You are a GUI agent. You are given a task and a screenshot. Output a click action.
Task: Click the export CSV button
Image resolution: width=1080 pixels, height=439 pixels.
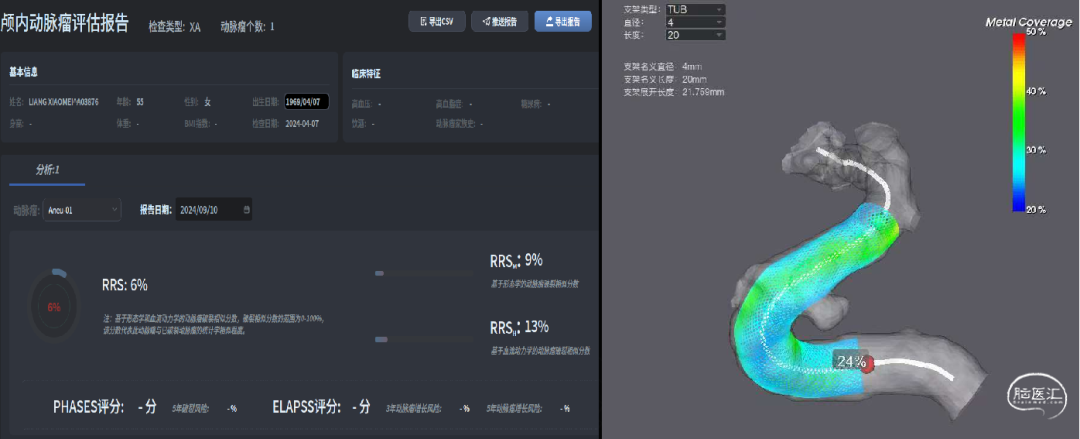tap(437, 22)
